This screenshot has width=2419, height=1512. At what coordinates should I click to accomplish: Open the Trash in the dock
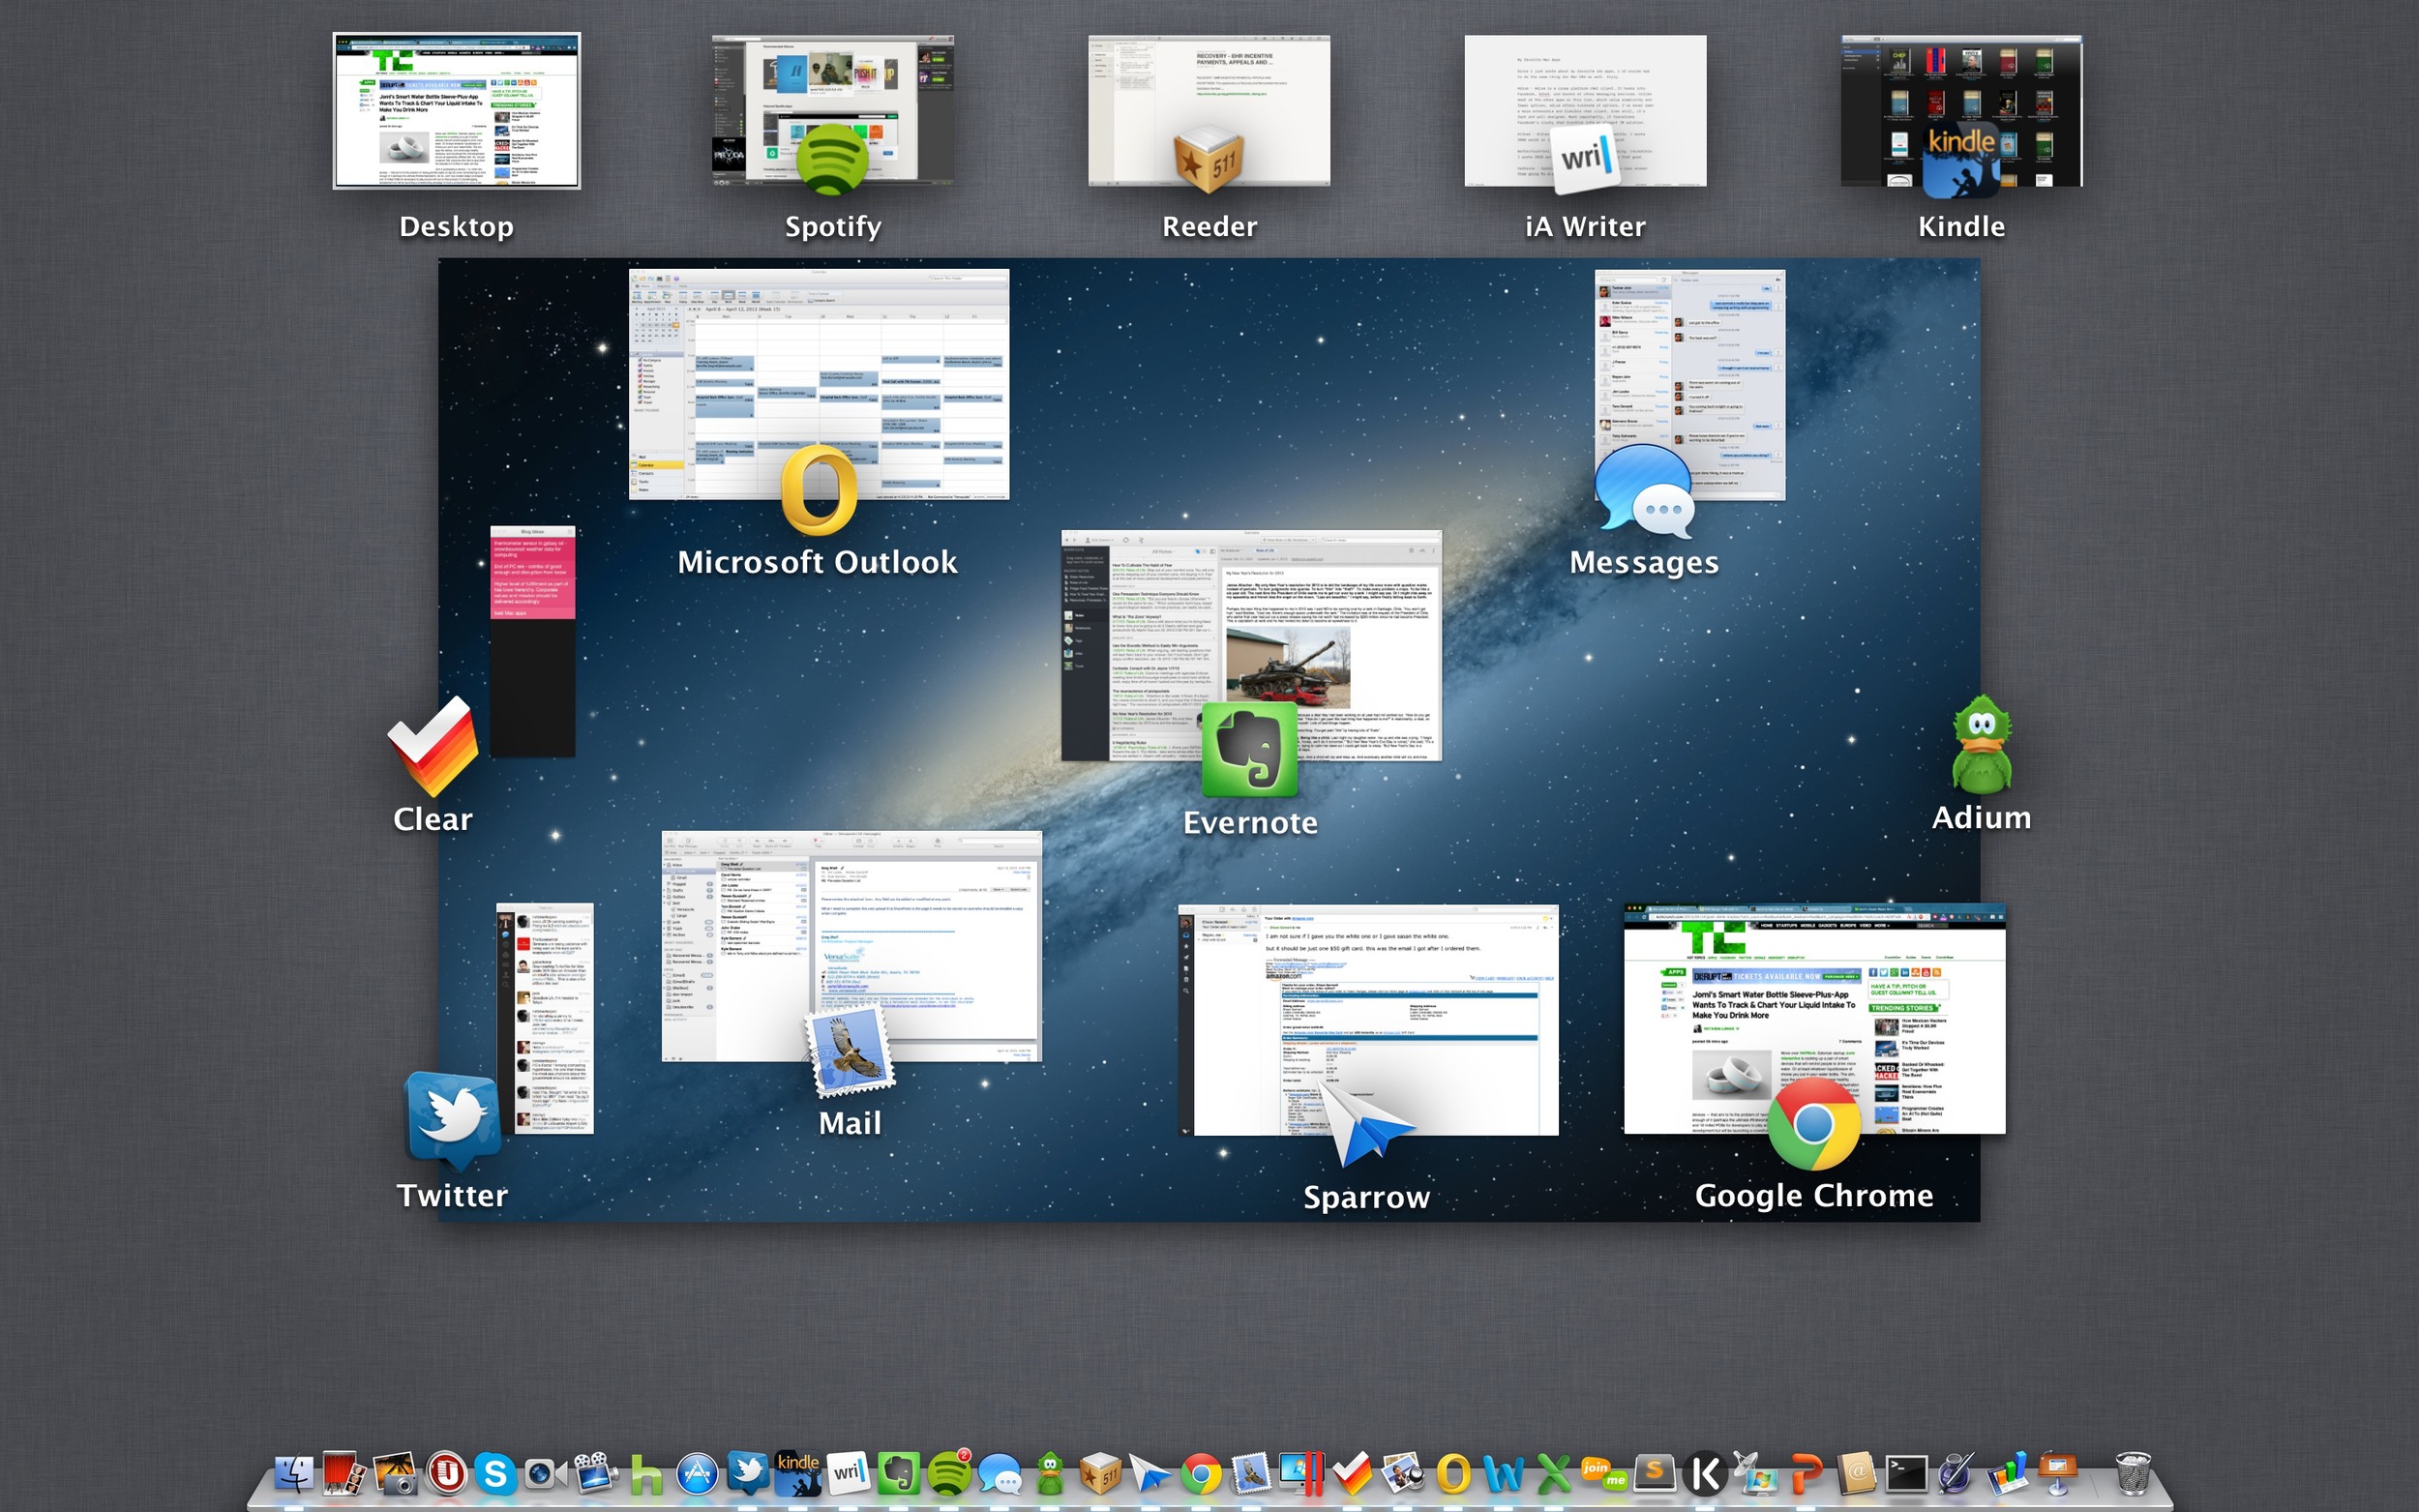(x=2132, y=1474)
